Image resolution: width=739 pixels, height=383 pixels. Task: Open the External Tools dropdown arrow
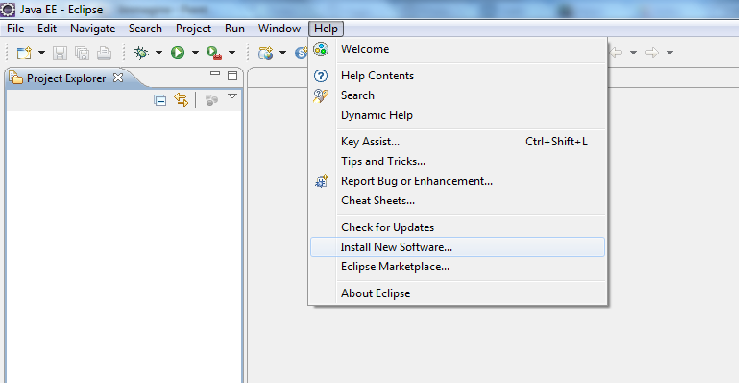pos(232,53)
